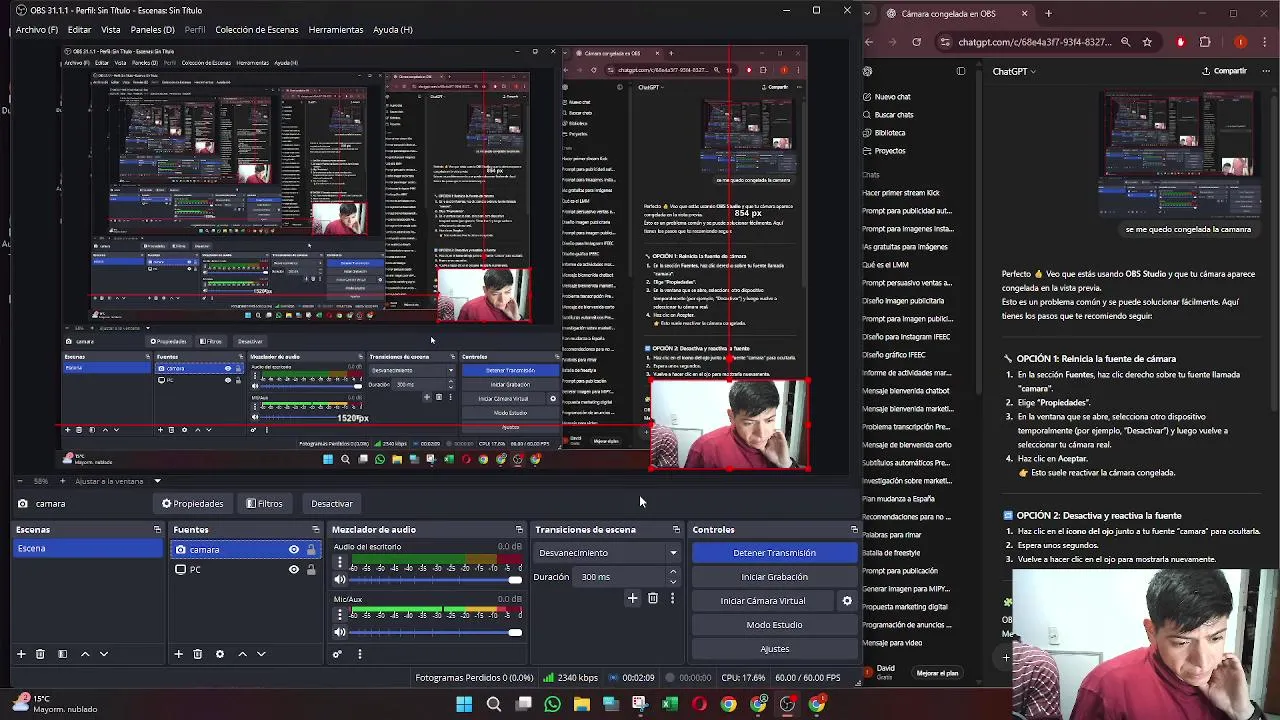Screen dimensions: 1280x720
Task: Mute Audio del escritorio speaker icon
Action: [339, 579]
